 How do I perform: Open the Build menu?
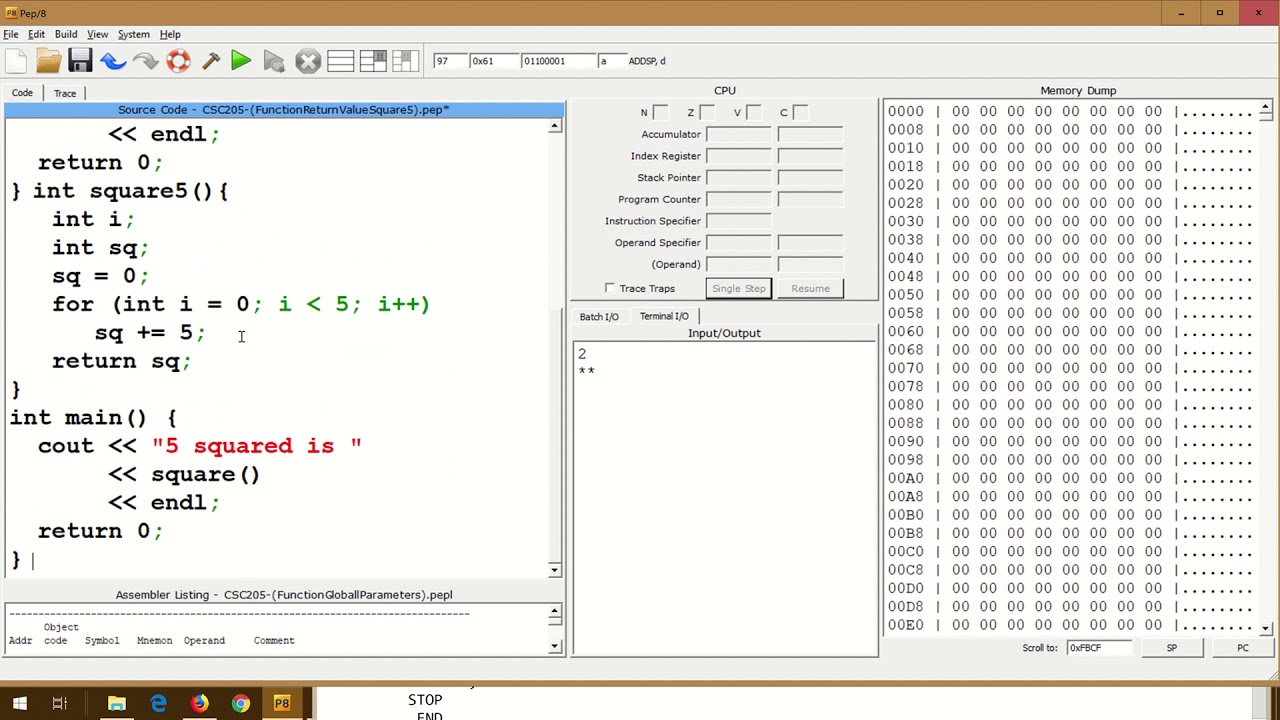[66, 34]
